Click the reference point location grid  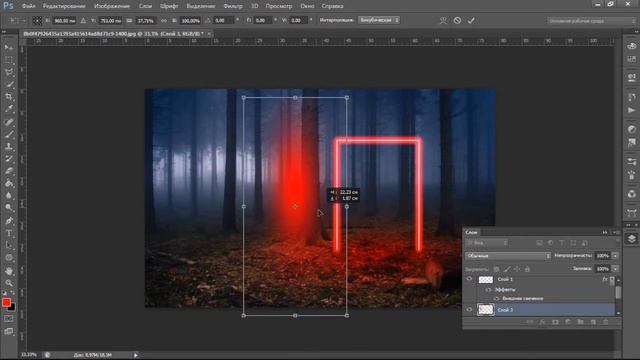click(x=37, y=20)
